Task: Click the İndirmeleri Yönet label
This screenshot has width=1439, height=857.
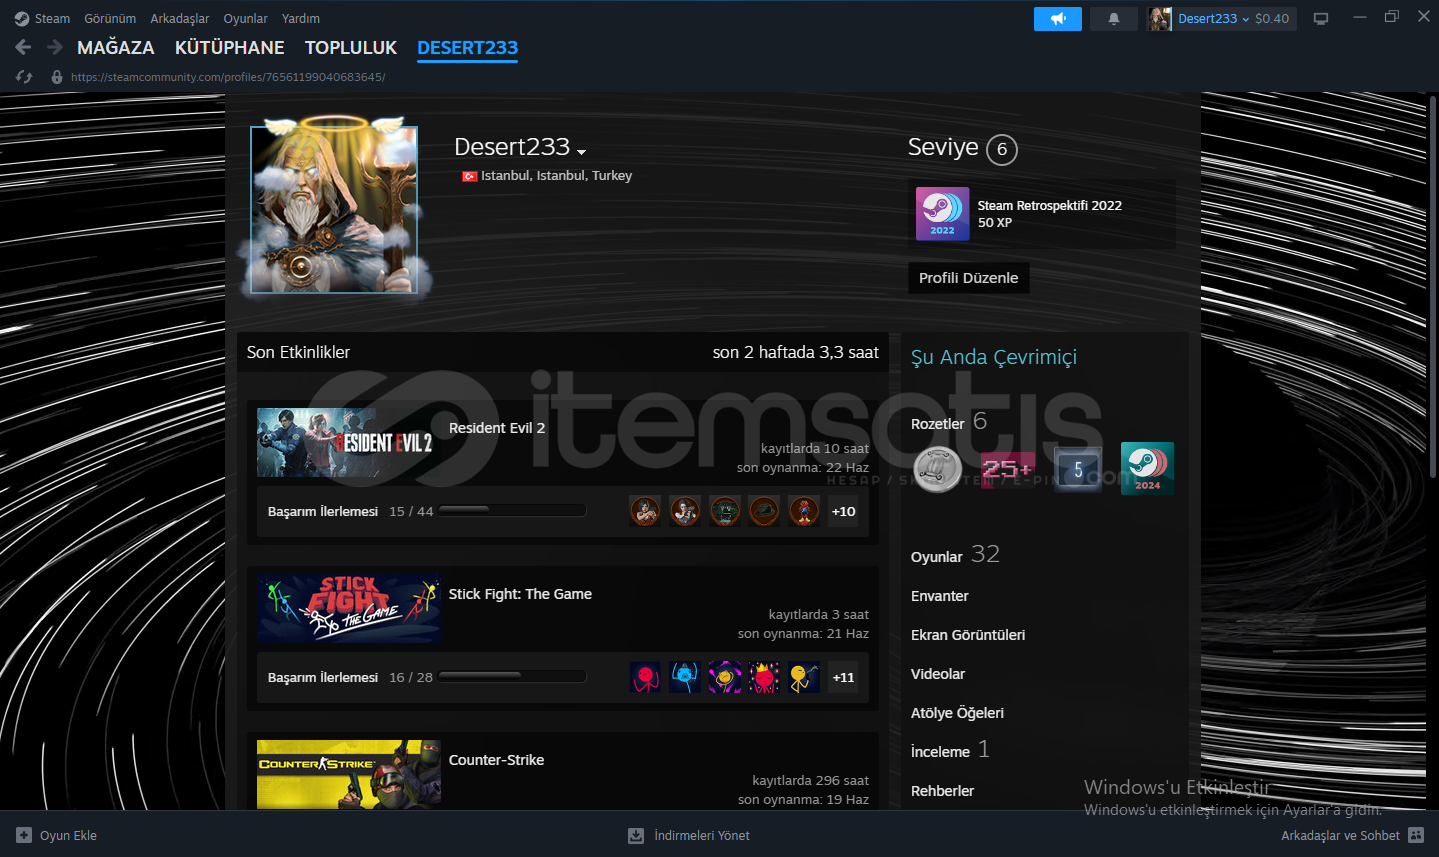Action: [702, 835]
